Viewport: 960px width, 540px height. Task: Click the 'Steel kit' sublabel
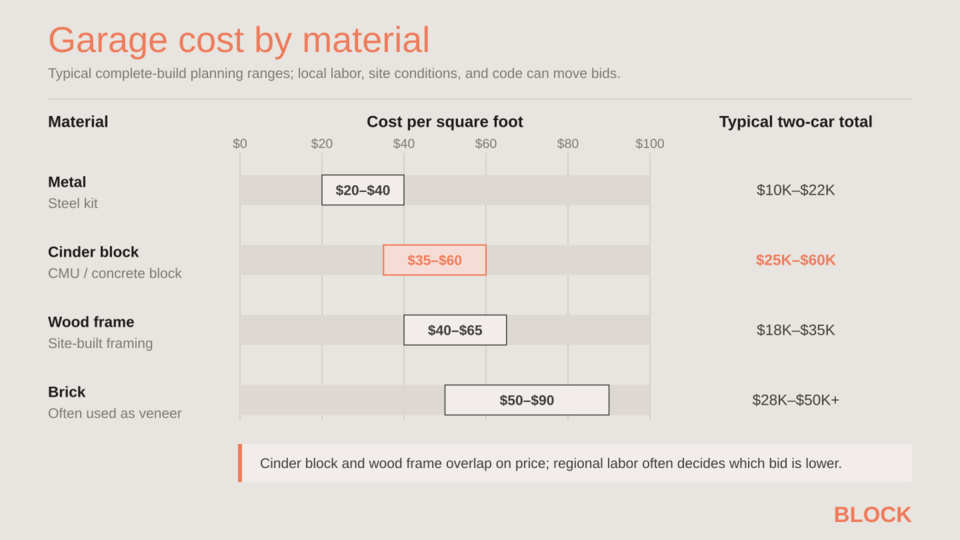73,203
